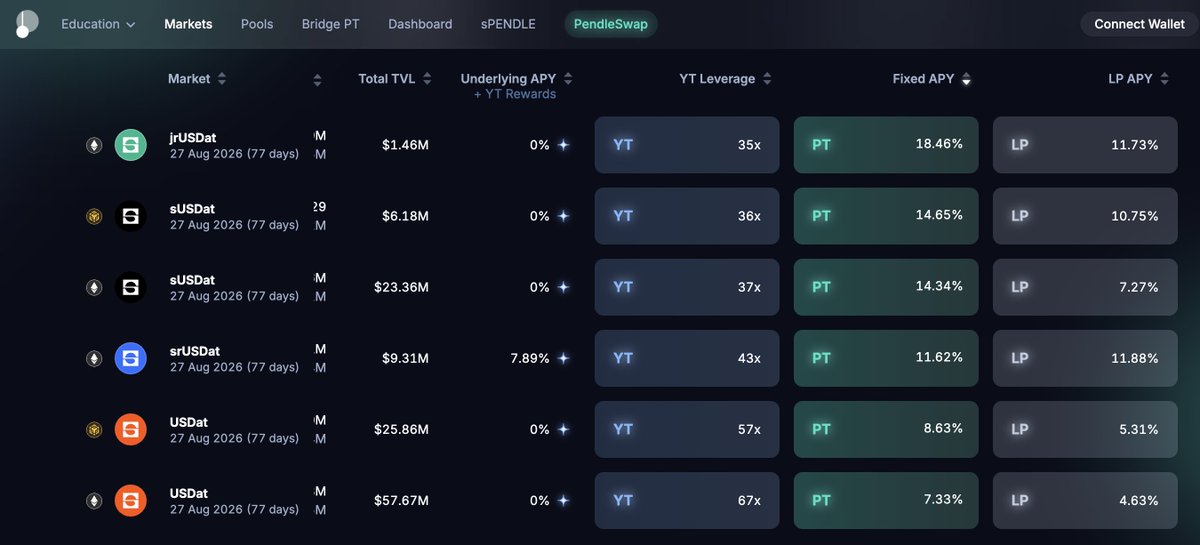Sort by Fixed APY column arrows
1200x545 pixels.
(966, 79)
